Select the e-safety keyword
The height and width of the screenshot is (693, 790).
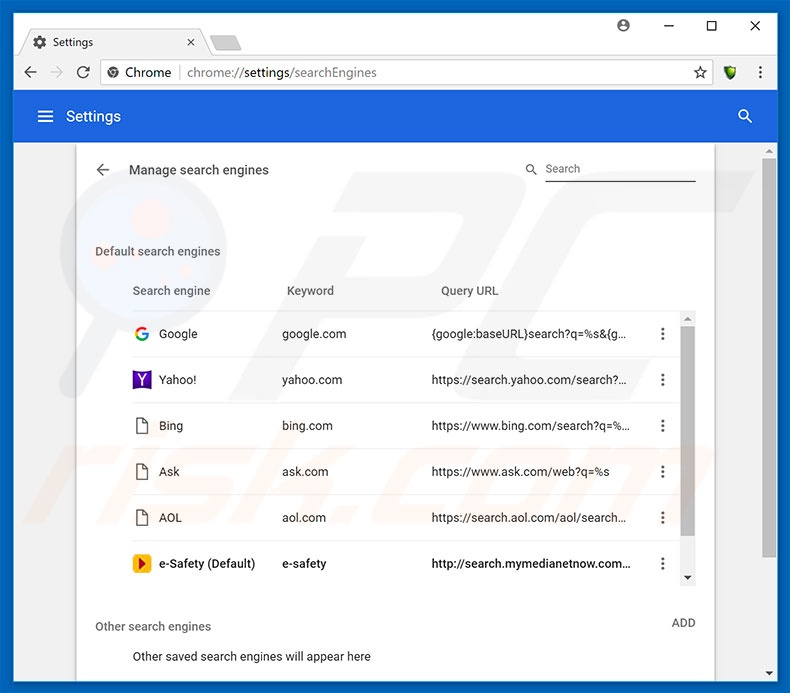click(x=304, y=563)
